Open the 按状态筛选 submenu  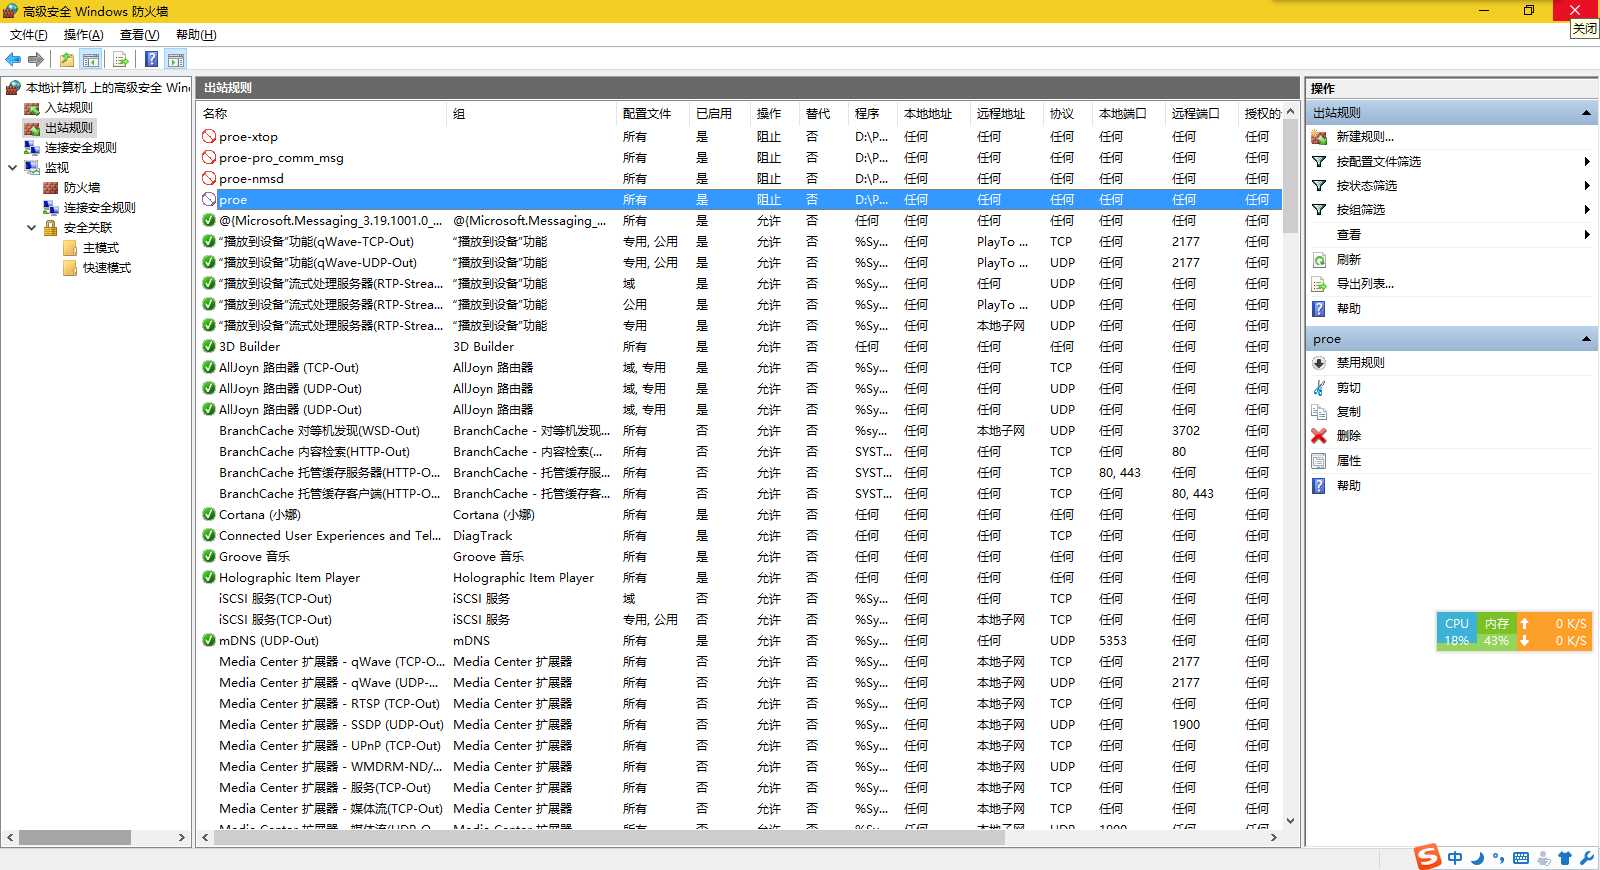click(1451, 186)
